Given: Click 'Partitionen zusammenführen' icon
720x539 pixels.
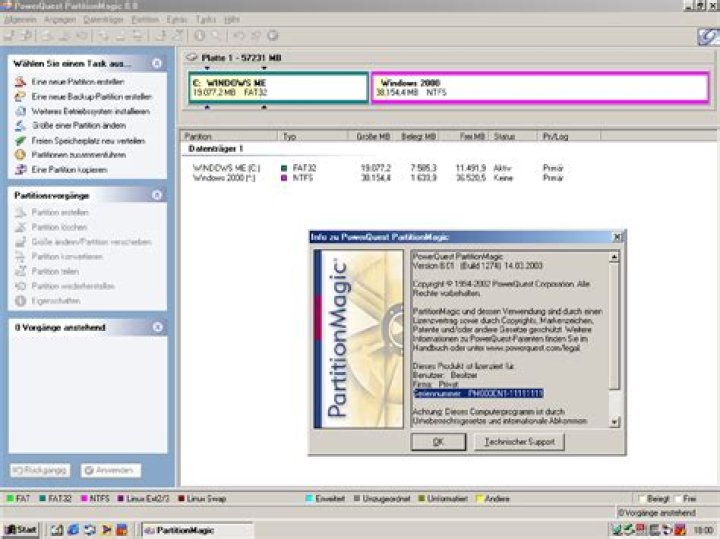Looking at the screenshot, I should (x=20, y=155).
